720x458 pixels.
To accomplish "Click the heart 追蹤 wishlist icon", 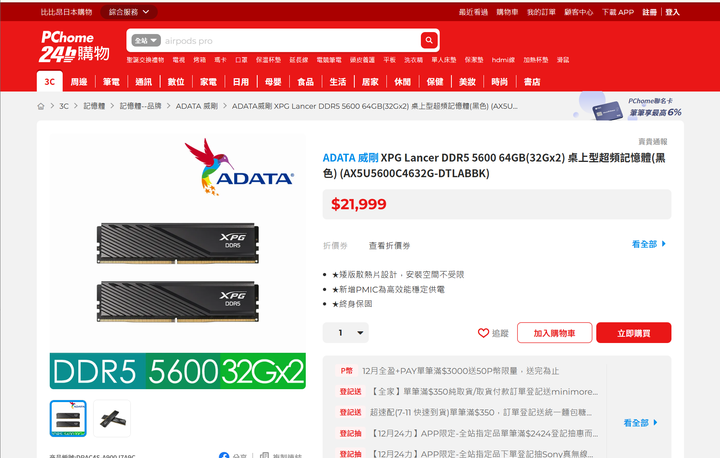I will click(484, 333).
